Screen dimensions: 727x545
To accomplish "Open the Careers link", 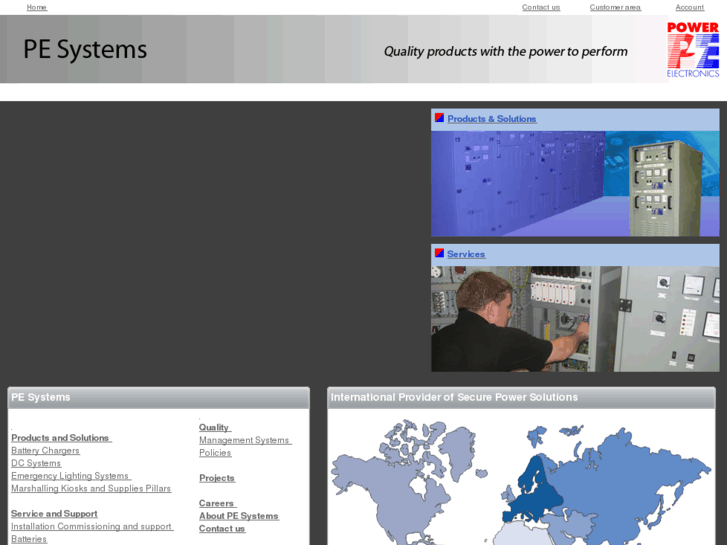I will point(217,503).
